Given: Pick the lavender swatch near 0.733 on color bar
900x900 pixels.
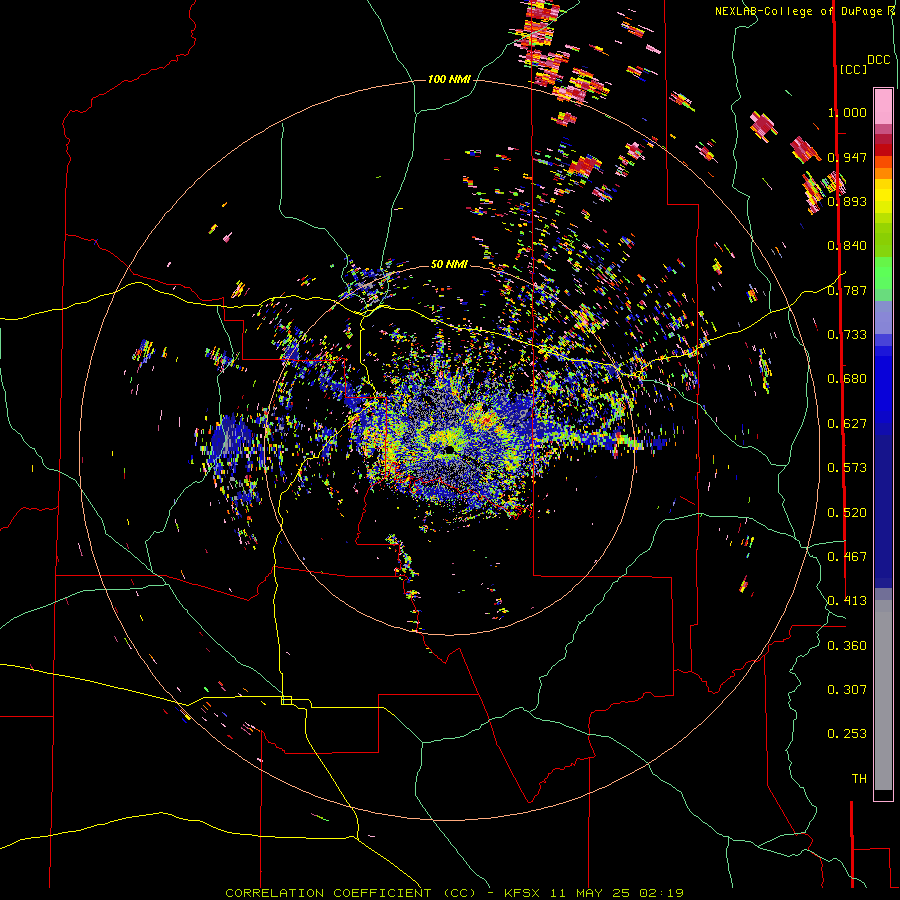Looking at the screenshot, I should [883, 317].
